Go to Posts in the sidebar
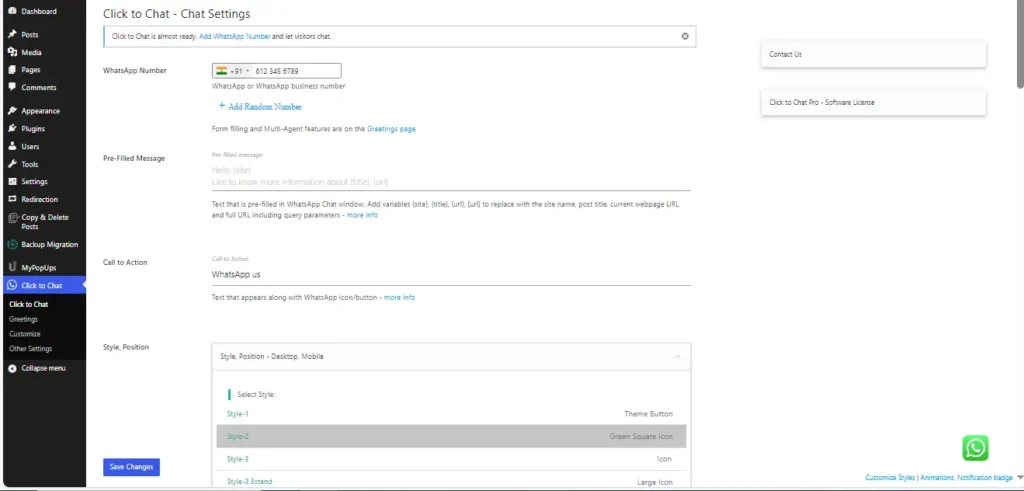Image resolution: width=1024 pixels, height=491 pixels. (x=30, y=34)
